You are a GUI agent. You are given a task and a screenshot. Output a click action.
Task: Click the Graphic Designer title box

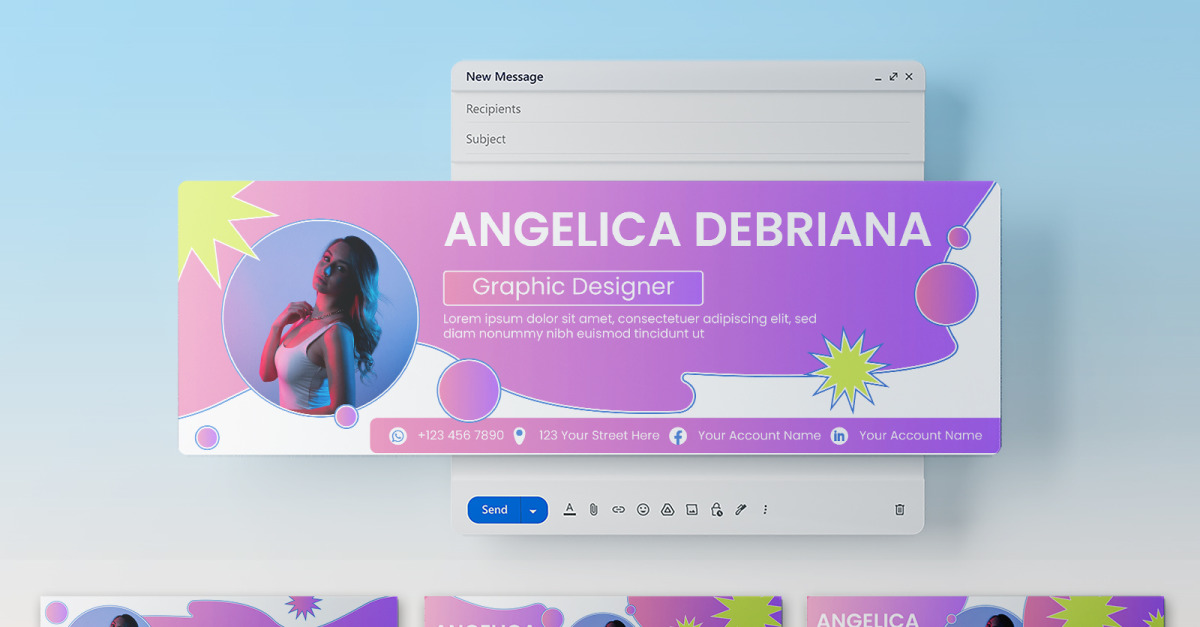tap(573, 287)
